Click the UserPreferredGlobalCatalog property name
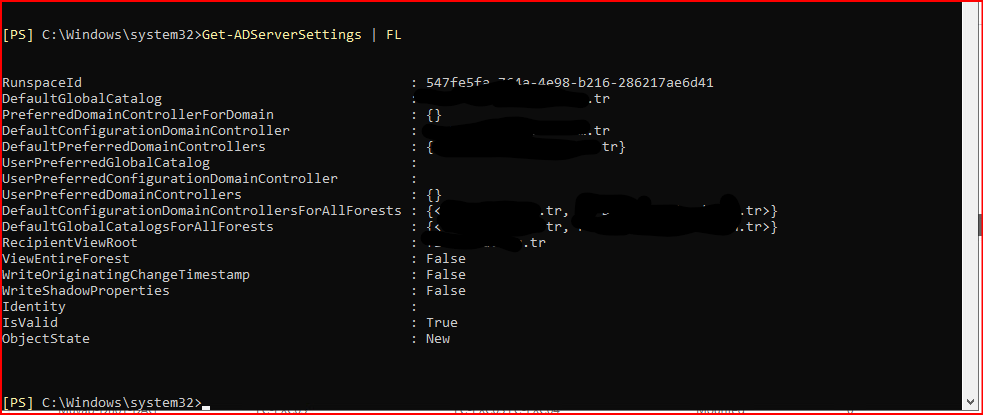The image size is (983, 415). 106,163
